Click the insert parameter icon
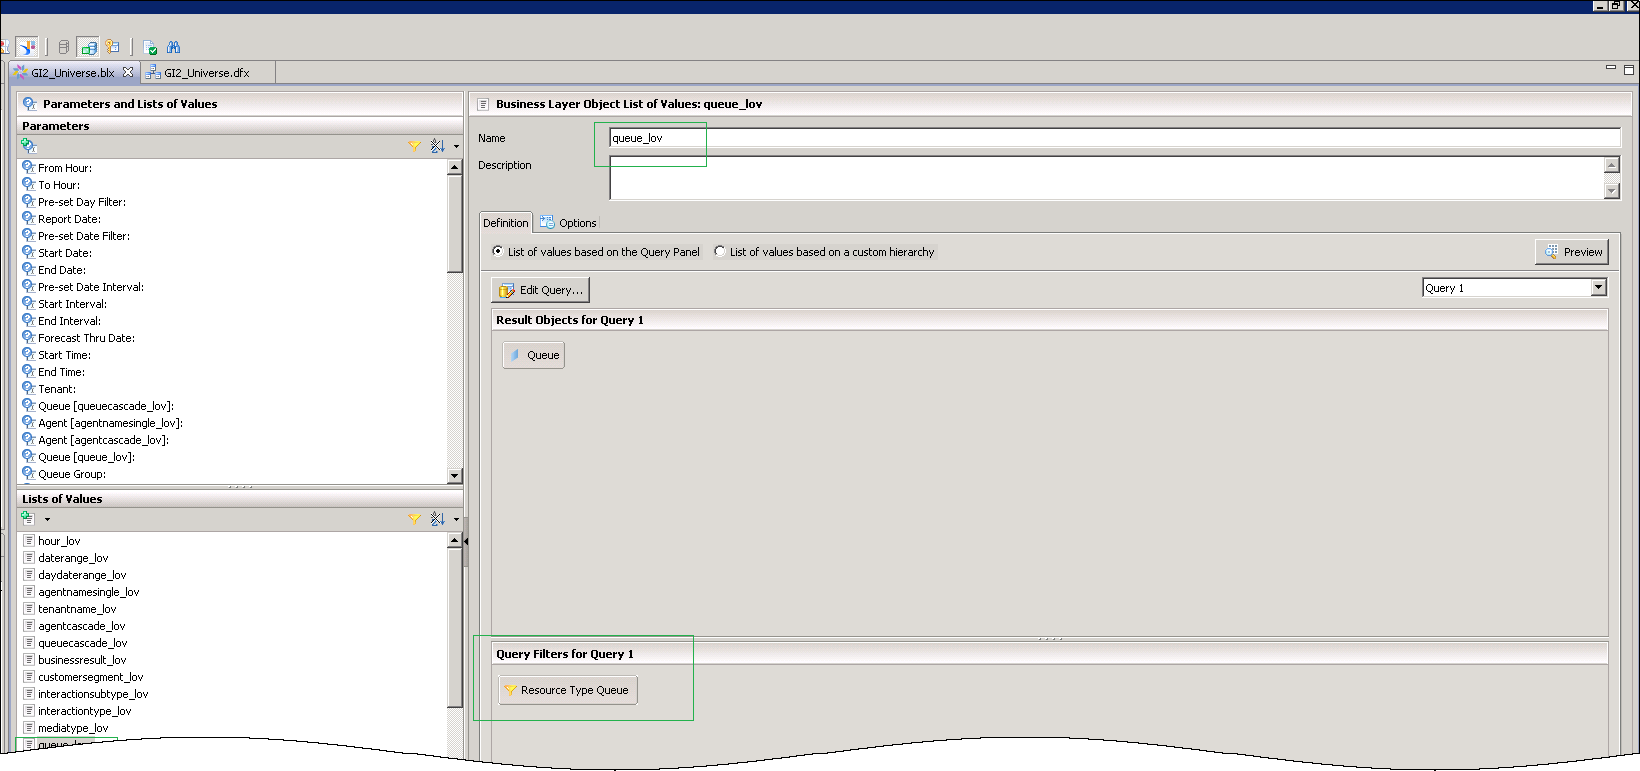The image size is (1640, 771). 29,146
